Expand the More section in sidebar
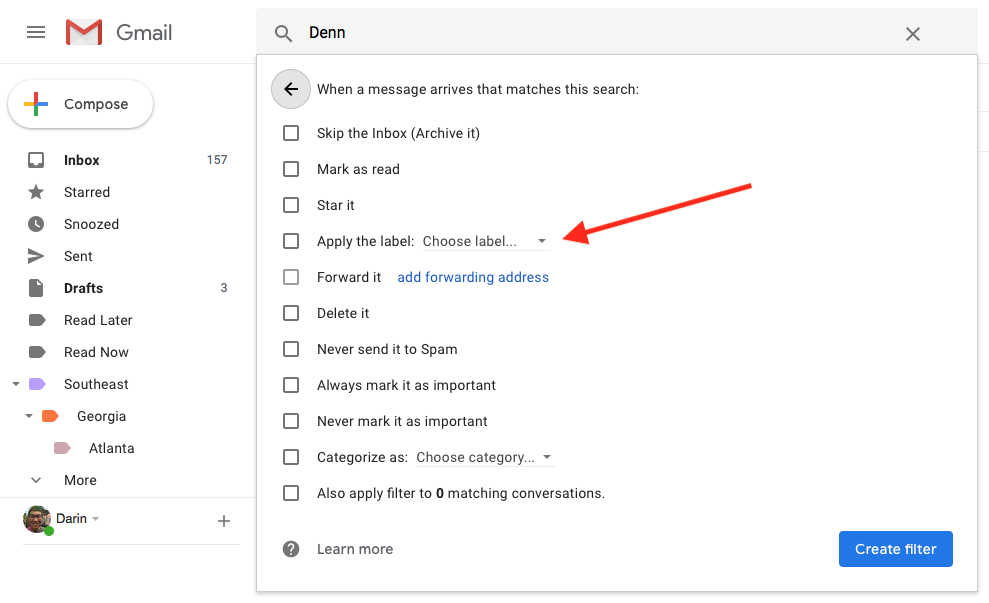989x603 pixels. (36, 480)
